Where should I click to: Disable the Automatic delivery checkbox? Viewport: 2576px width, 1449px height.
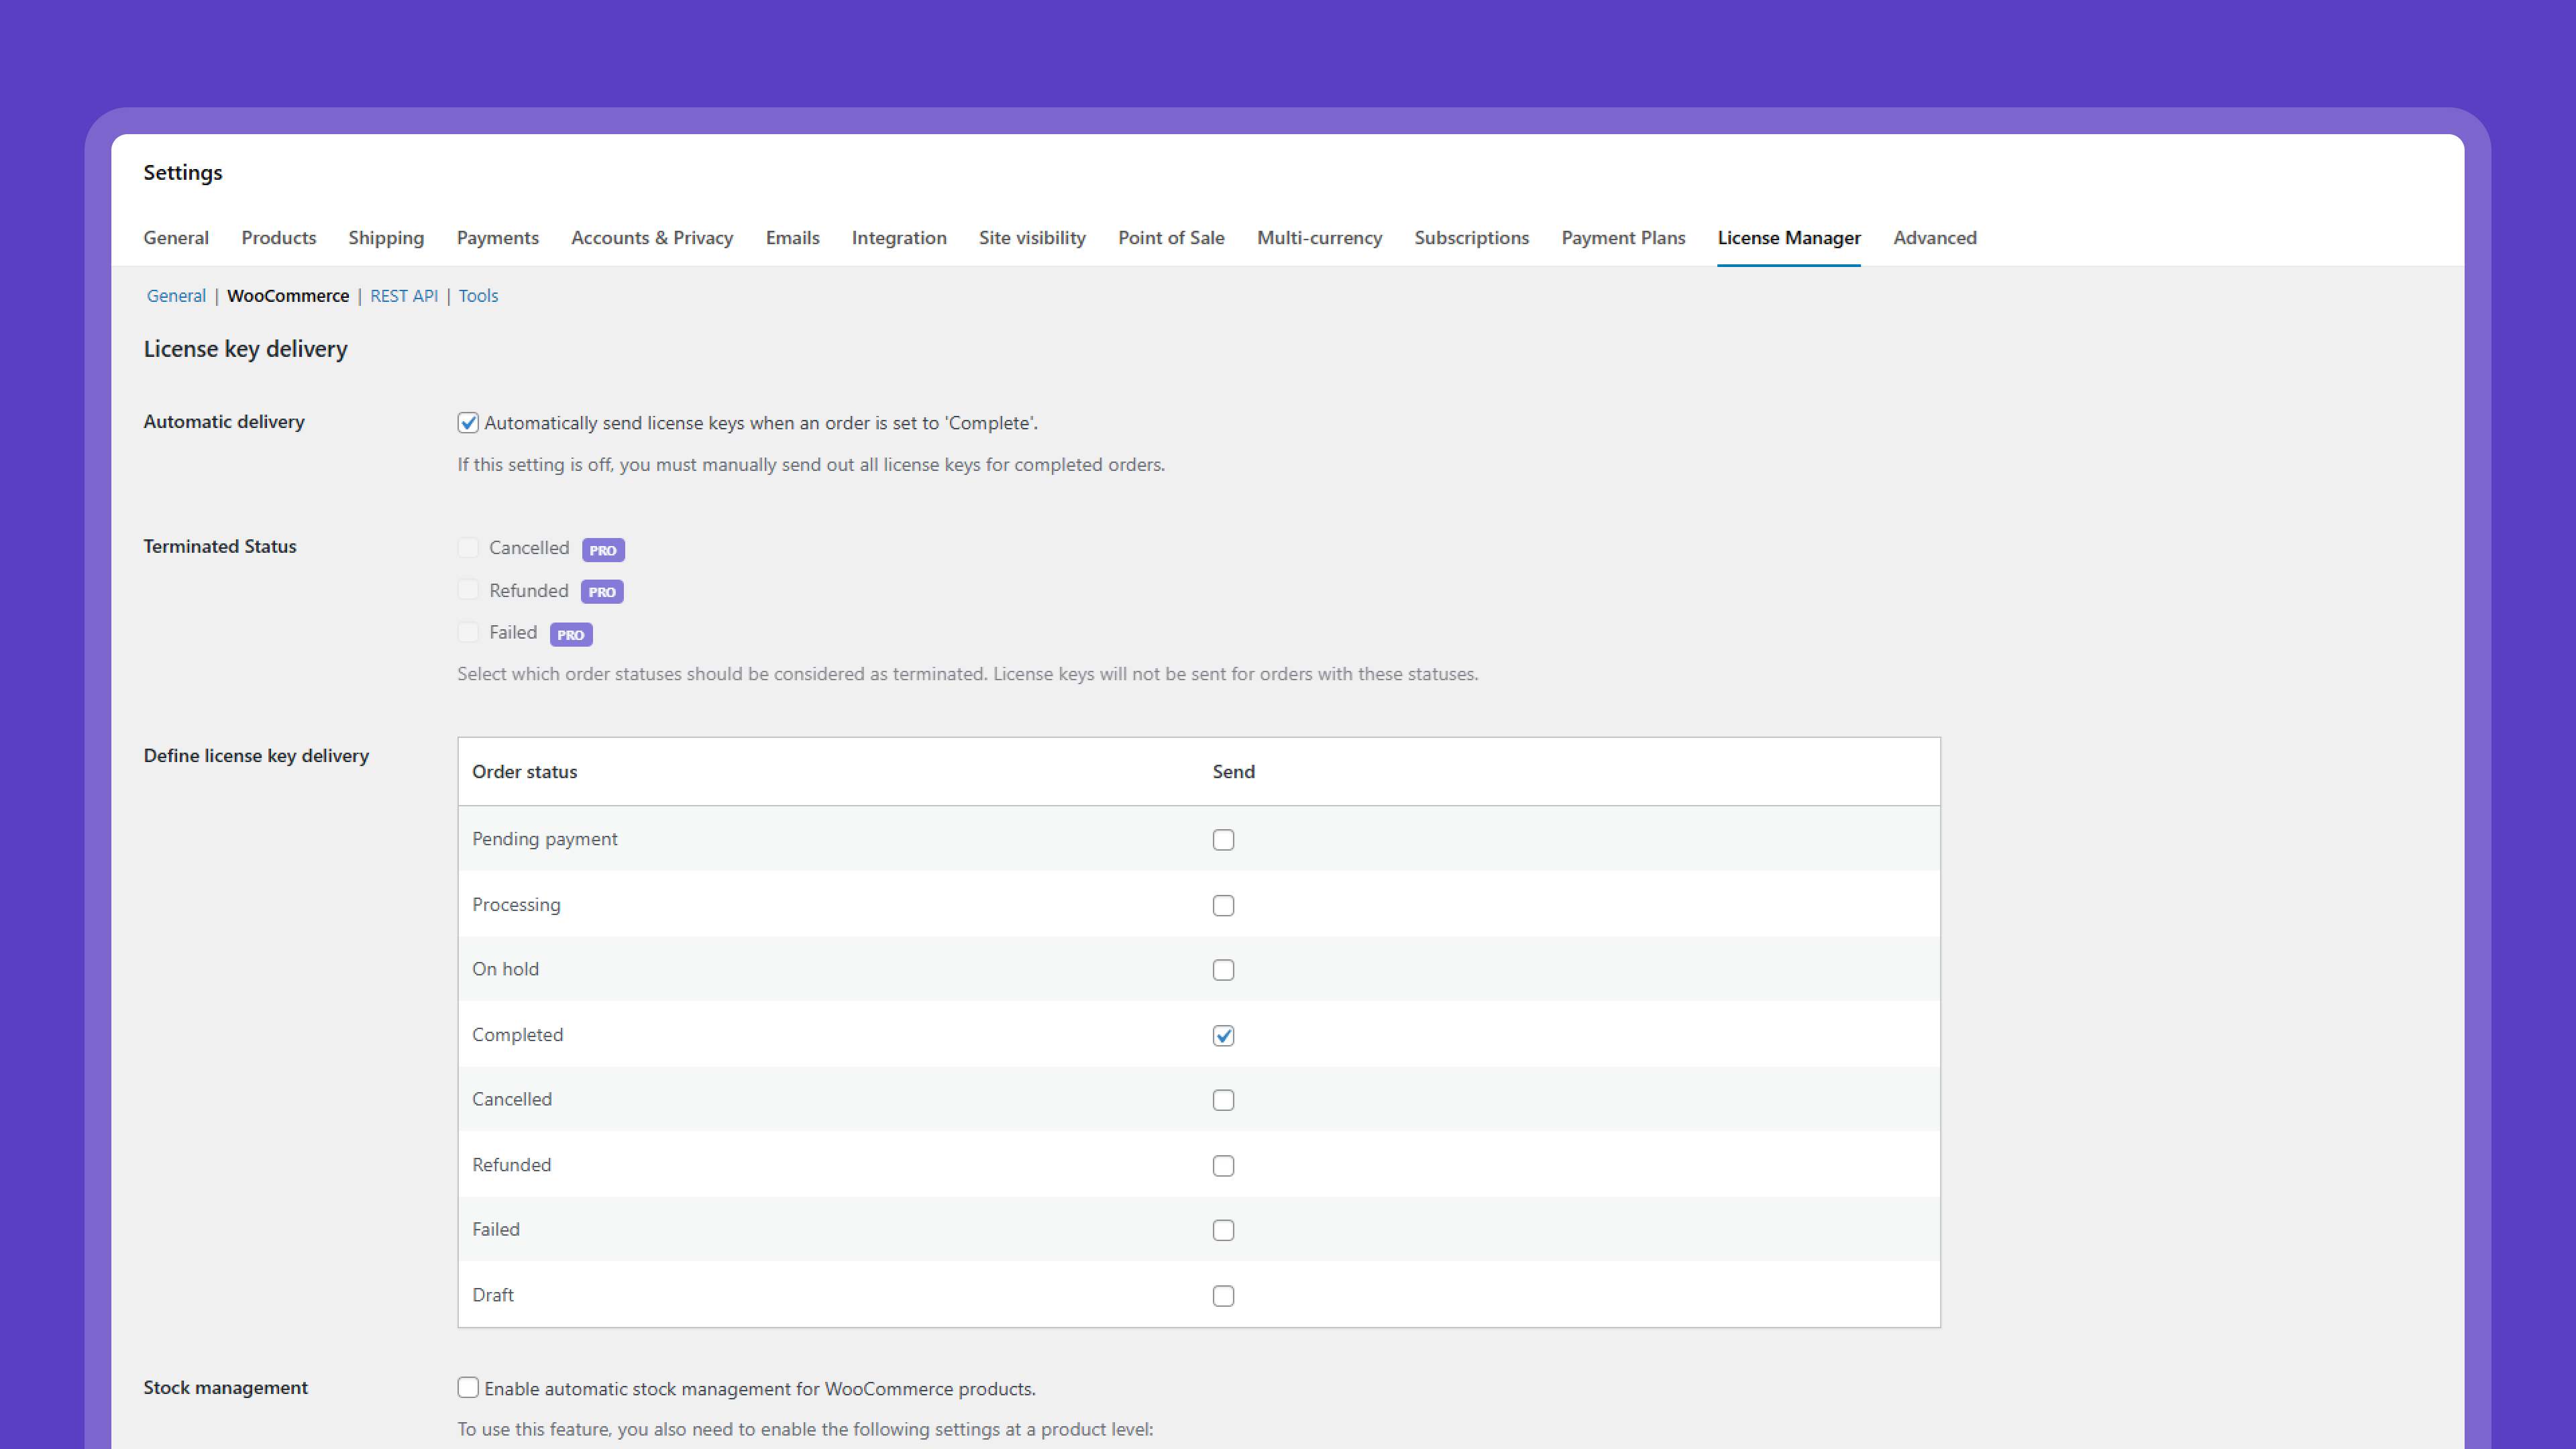click(468, 423)
